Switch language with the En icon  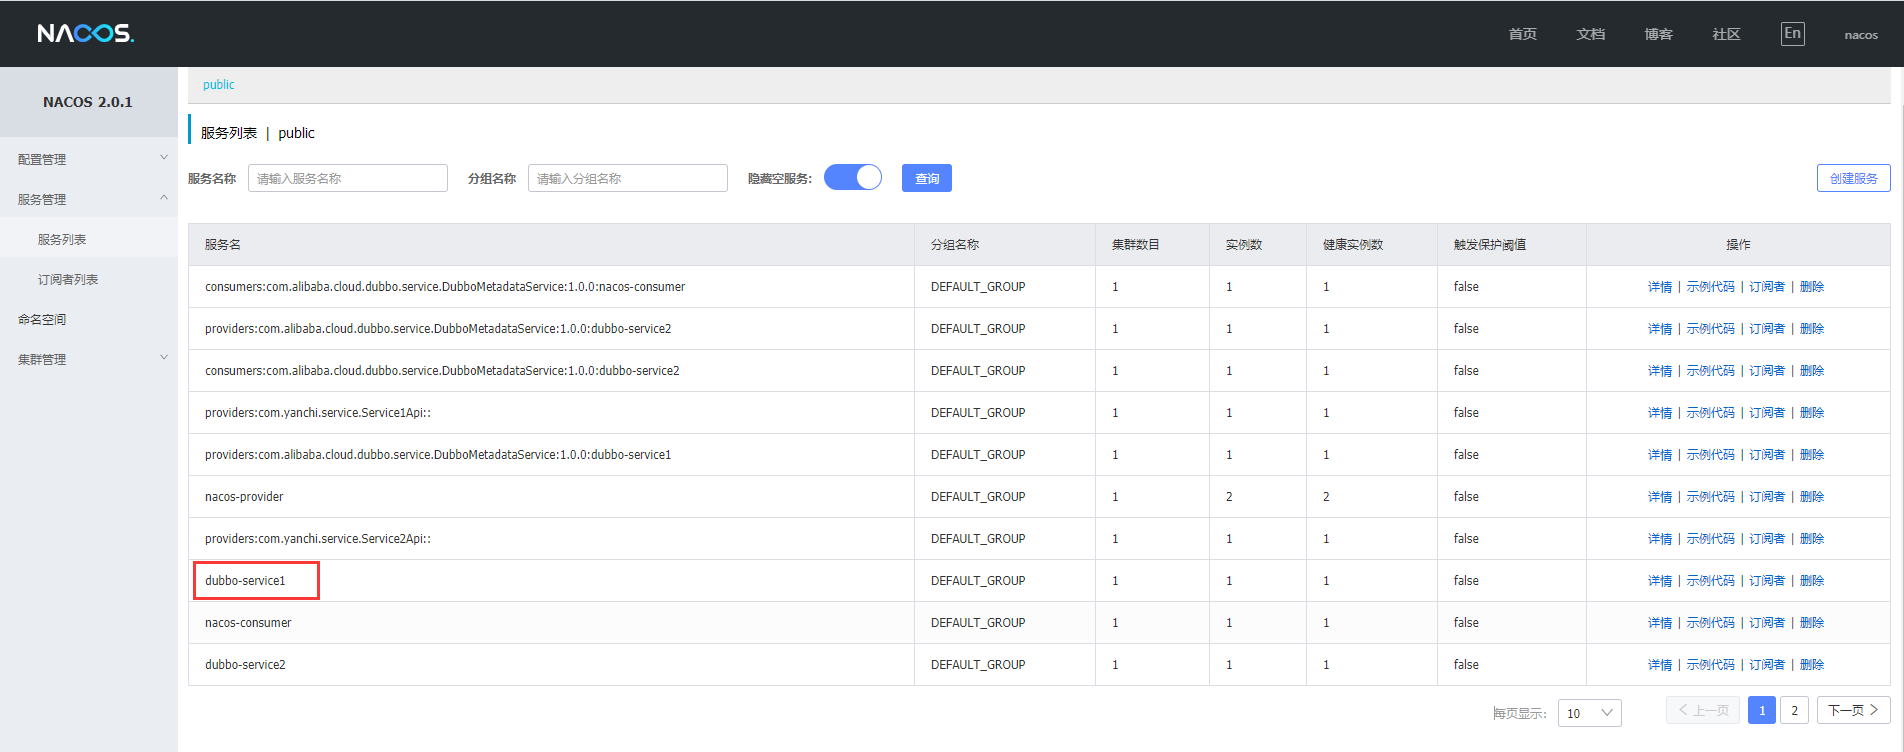click(1793, 34)
